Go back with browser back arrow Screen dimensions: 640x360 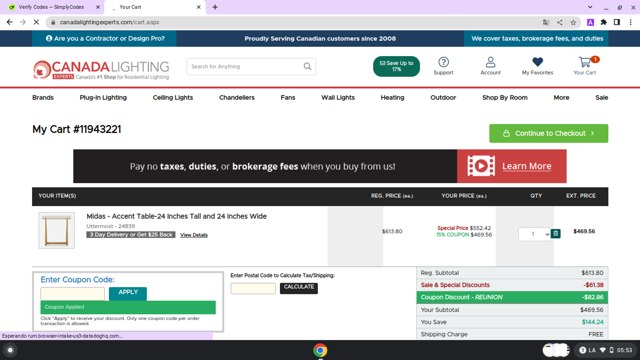[x=9, y=22]
